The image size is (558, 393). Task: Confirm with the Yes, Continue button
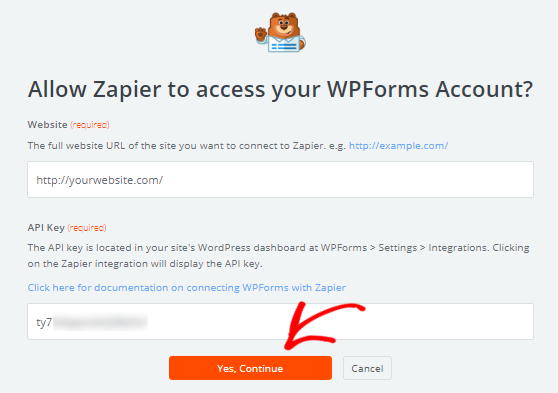tap(250, 368)
